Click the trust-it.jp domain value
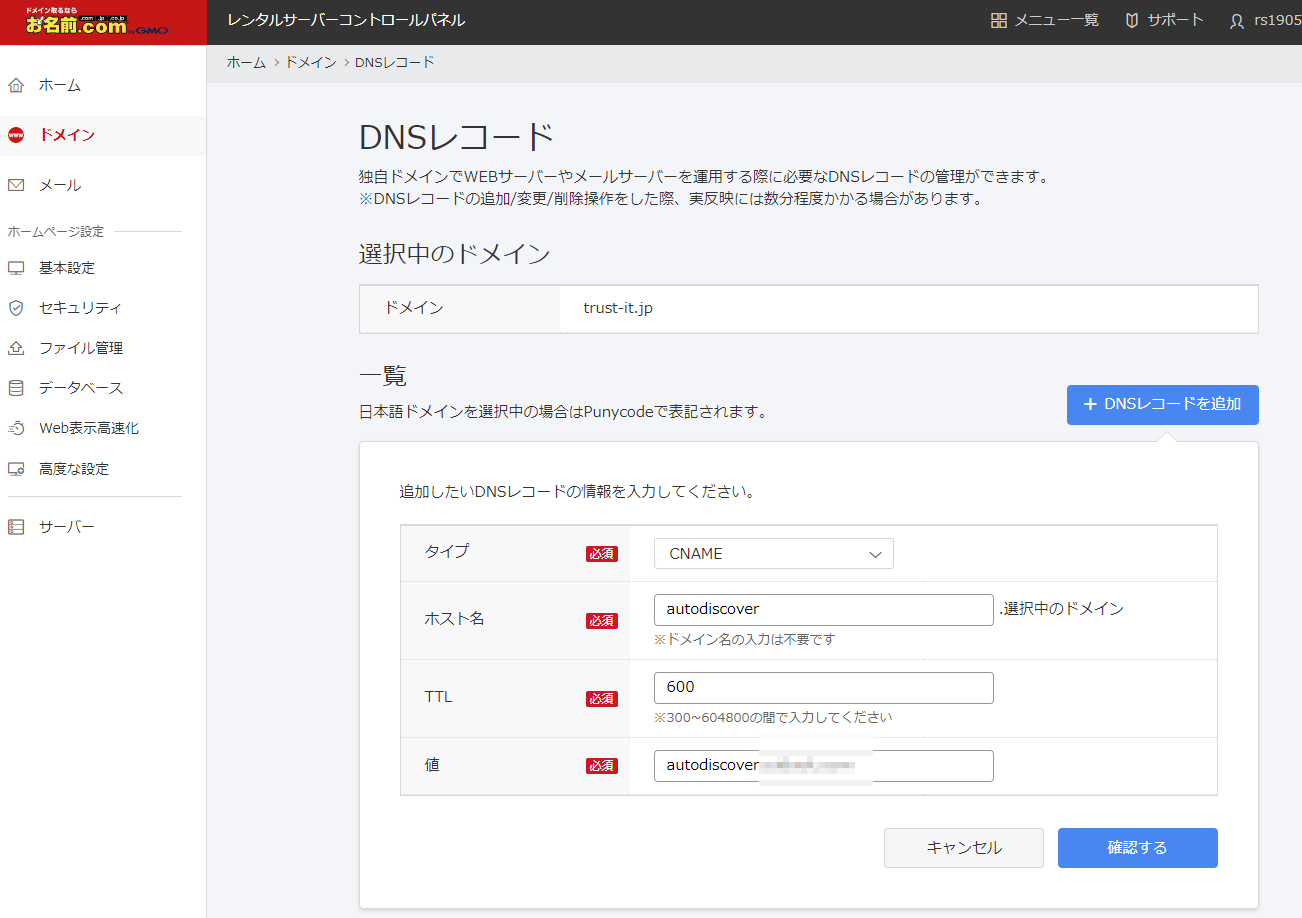Image resolution: width=1302 pixels, height=918 pixels. tap(618, 308)
